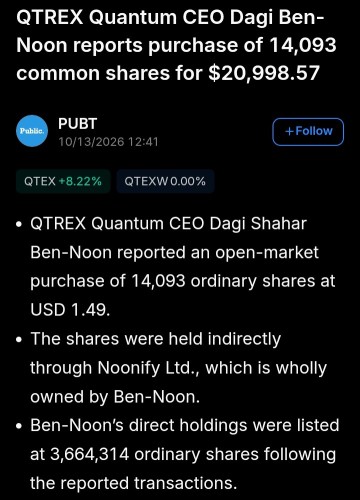Select 'the reported transactions.' closing line

pos(133,483)
